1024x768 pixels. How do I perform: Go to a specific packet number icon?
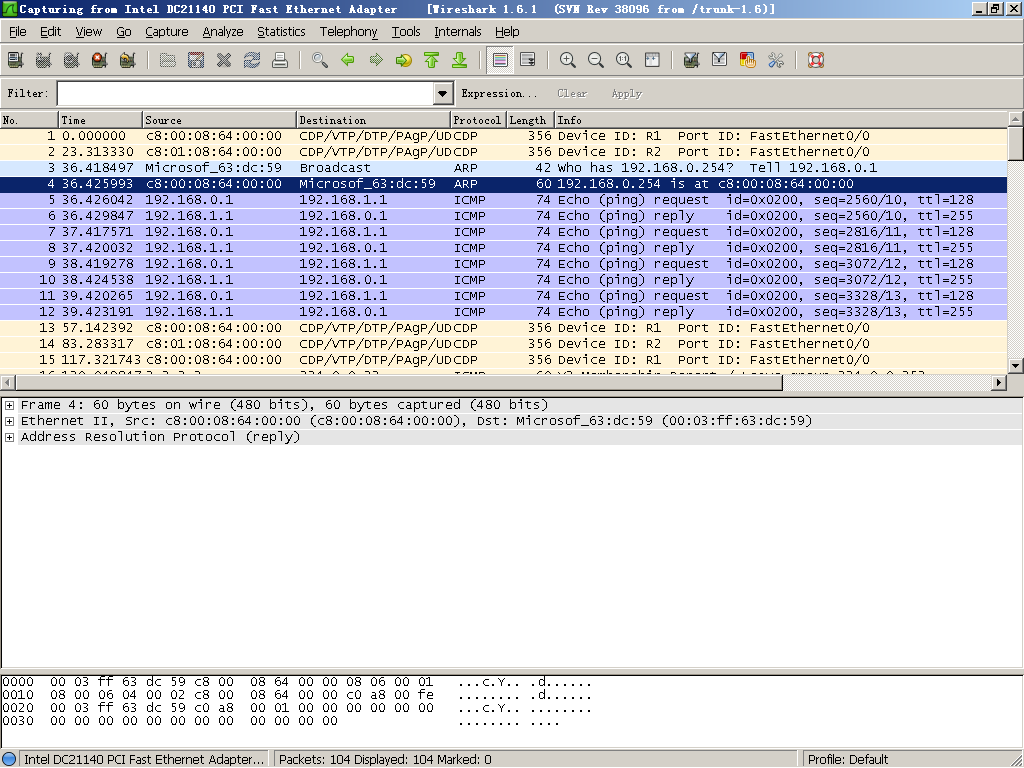(404, 60)
